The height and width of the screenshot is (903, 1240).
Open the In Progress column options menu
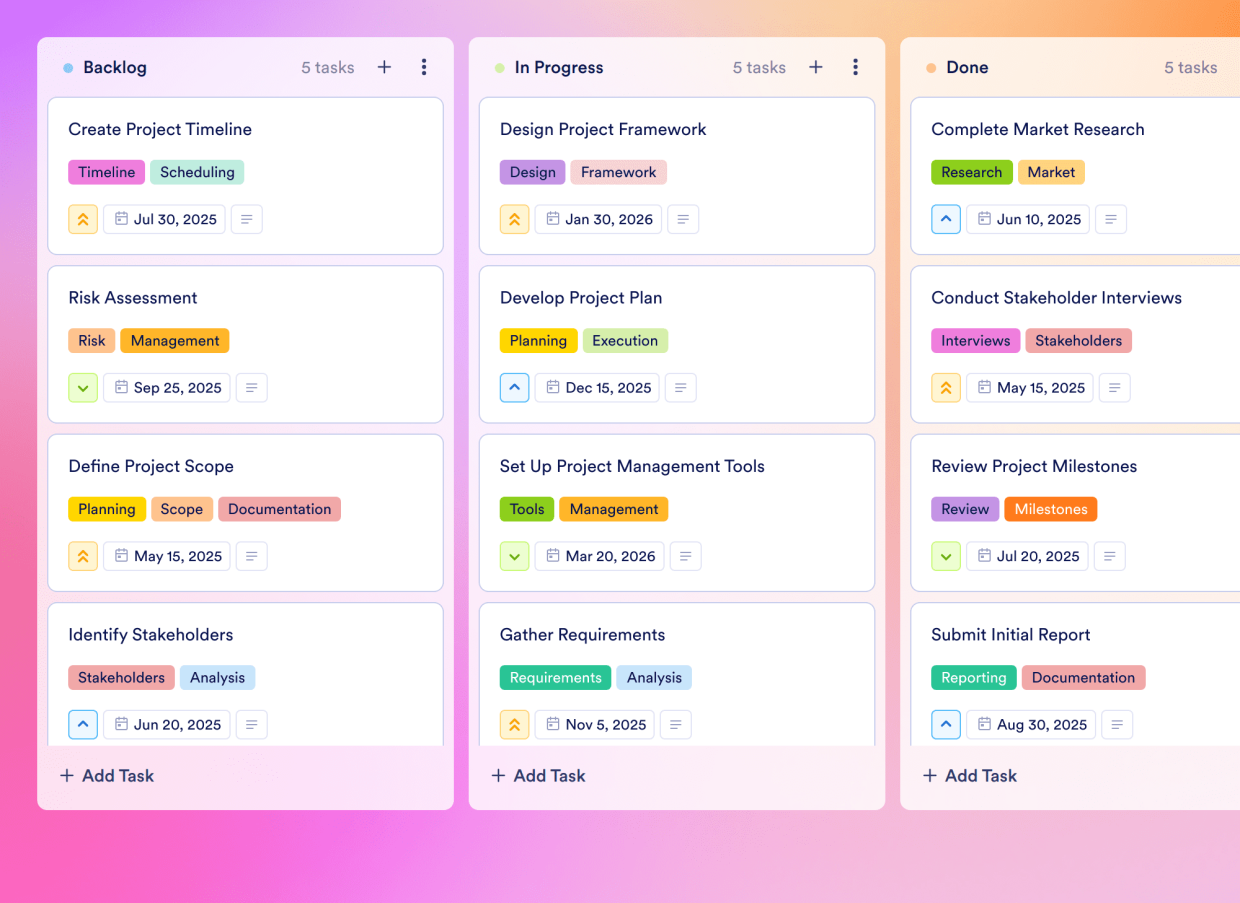coord(856,67)
